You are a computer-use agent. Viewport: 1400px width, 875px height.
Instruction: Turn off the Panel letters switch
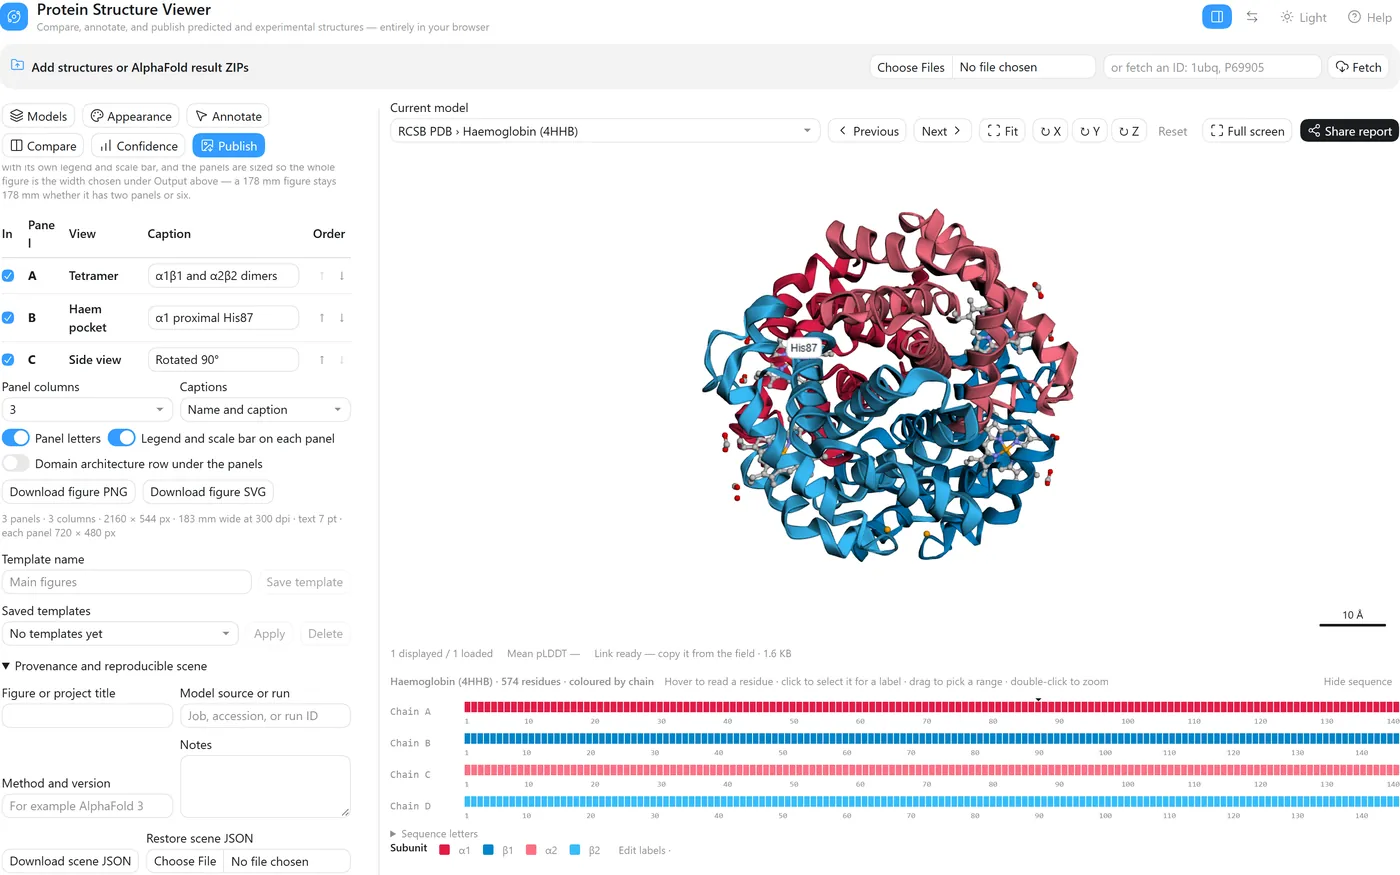(16, 438)
